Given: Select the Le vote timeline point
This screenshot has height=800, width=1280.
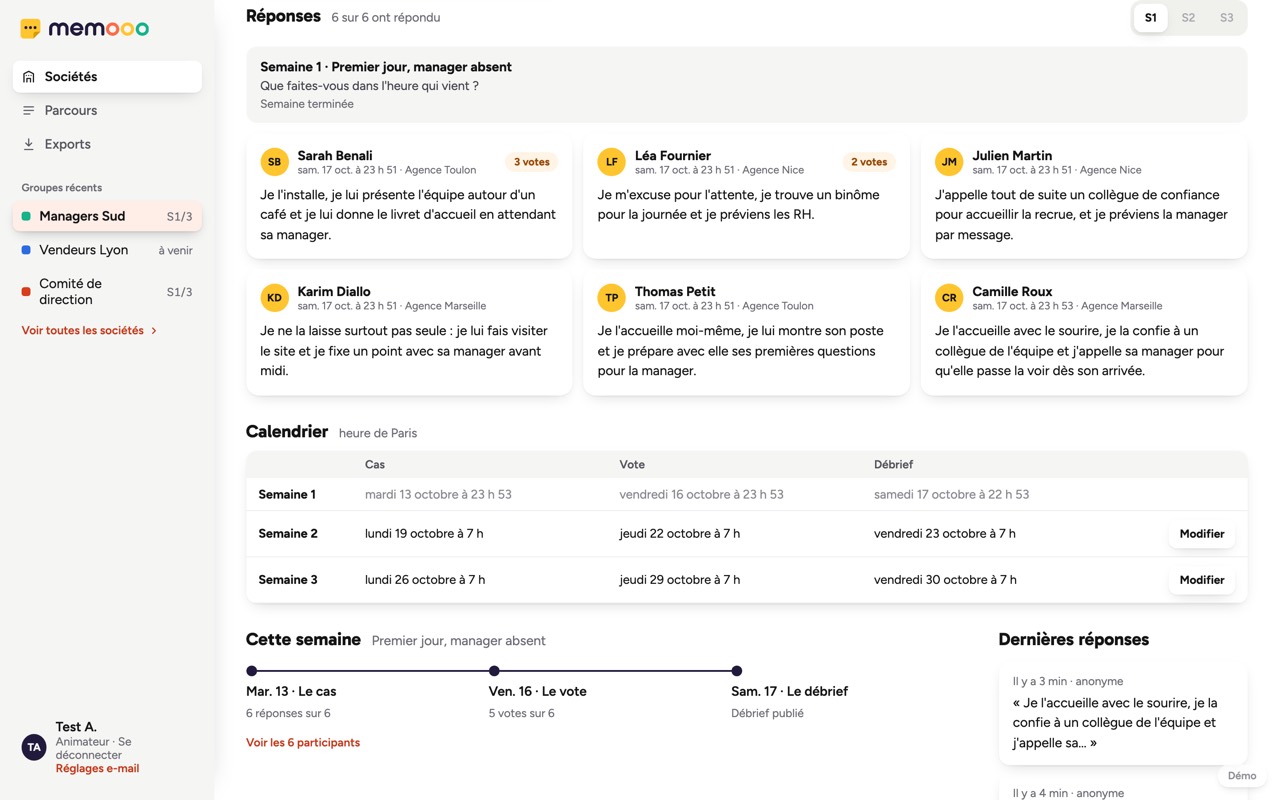Looking at the screenshot, I should [x=494, y=671].
